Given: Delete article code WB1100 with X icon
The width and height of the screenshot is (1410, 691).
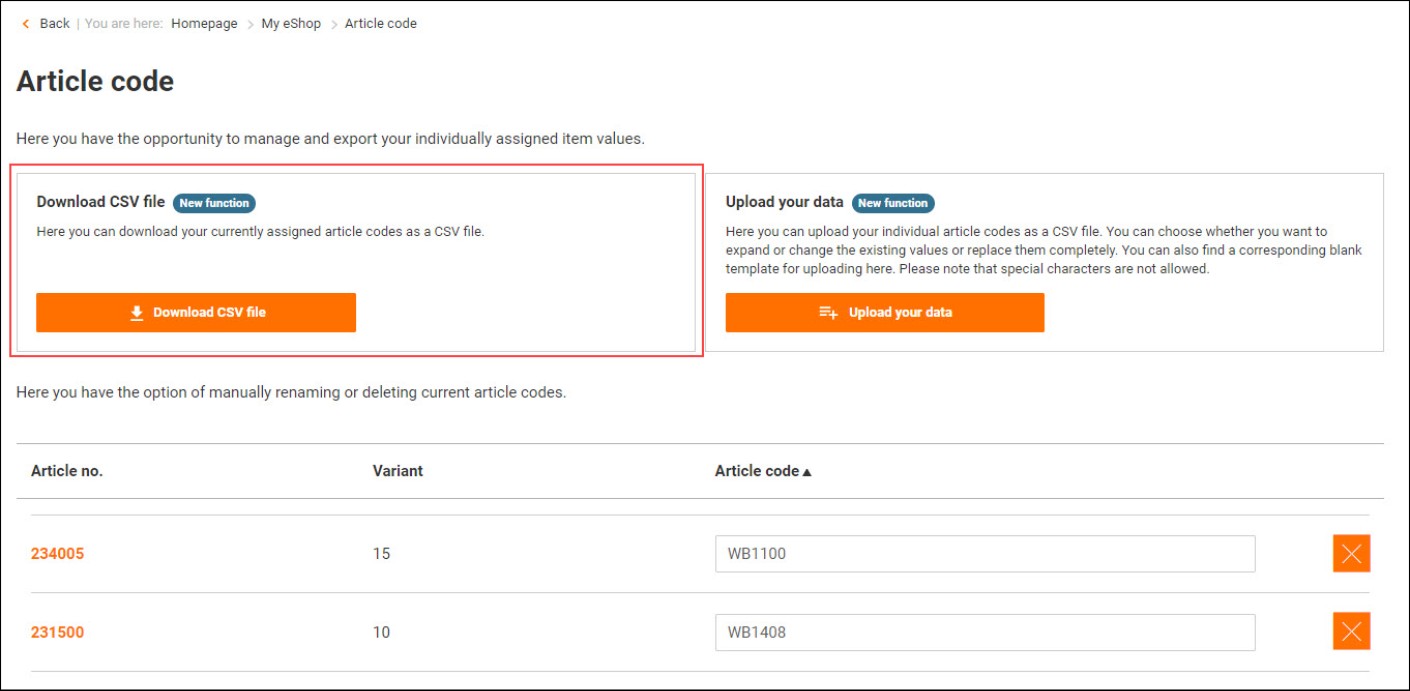Looking at the screenshot, I should [x=1351, y=553].
